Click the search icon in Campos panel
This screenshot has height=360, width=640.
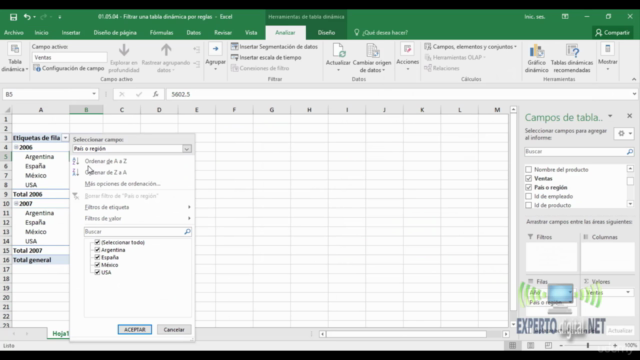(629, 151)
